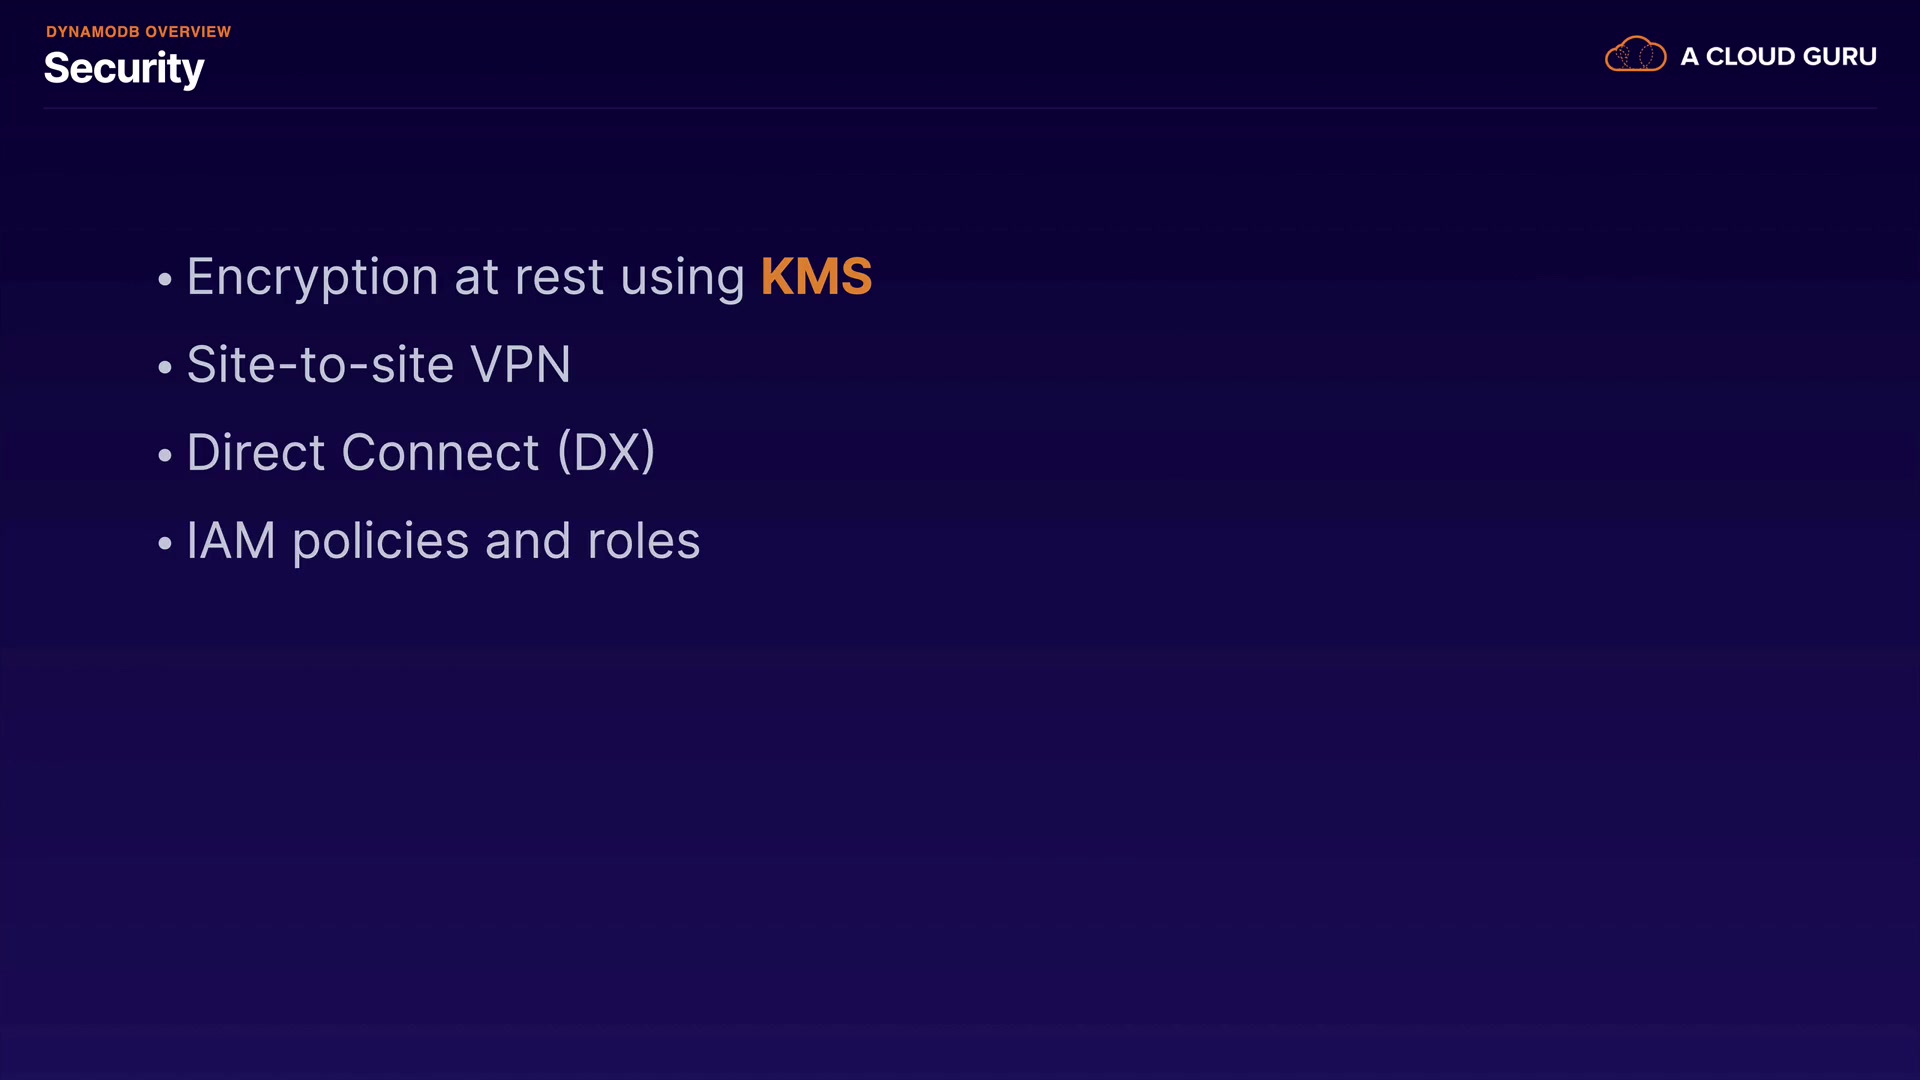1920x1080 pixels.
Task: Click the bullet dot before "IAM policies"
Action: [165, 544]
